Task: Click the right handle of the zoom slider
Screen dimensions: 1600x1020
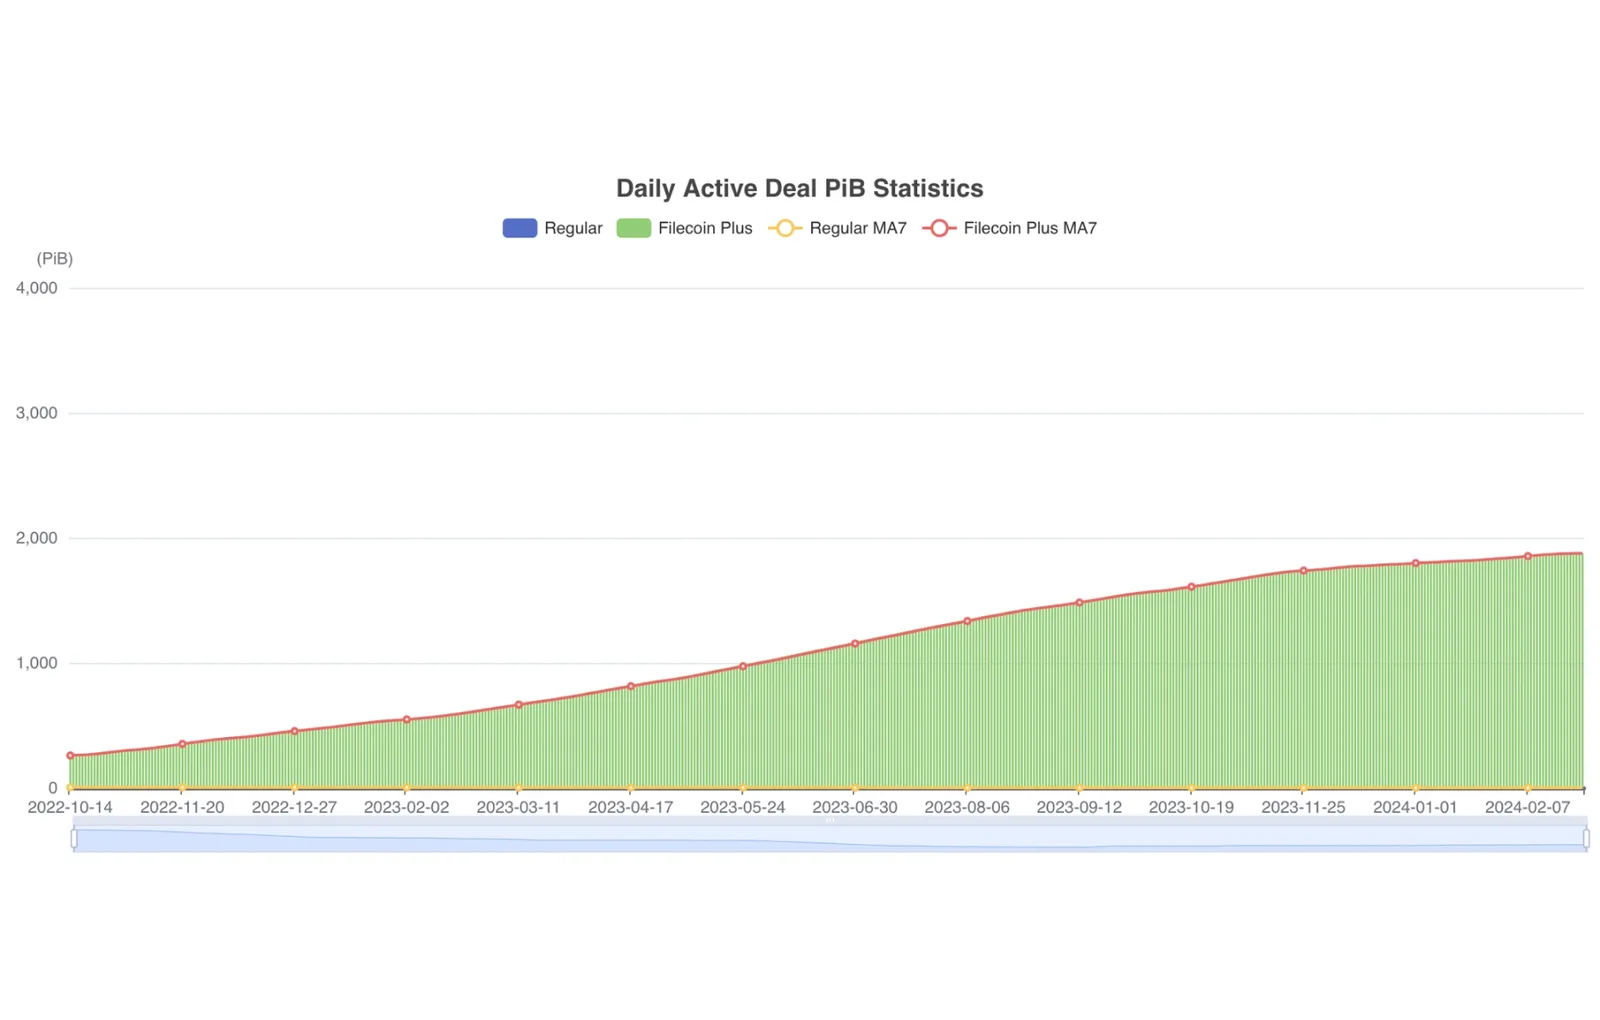Action: click(1586, 838)
